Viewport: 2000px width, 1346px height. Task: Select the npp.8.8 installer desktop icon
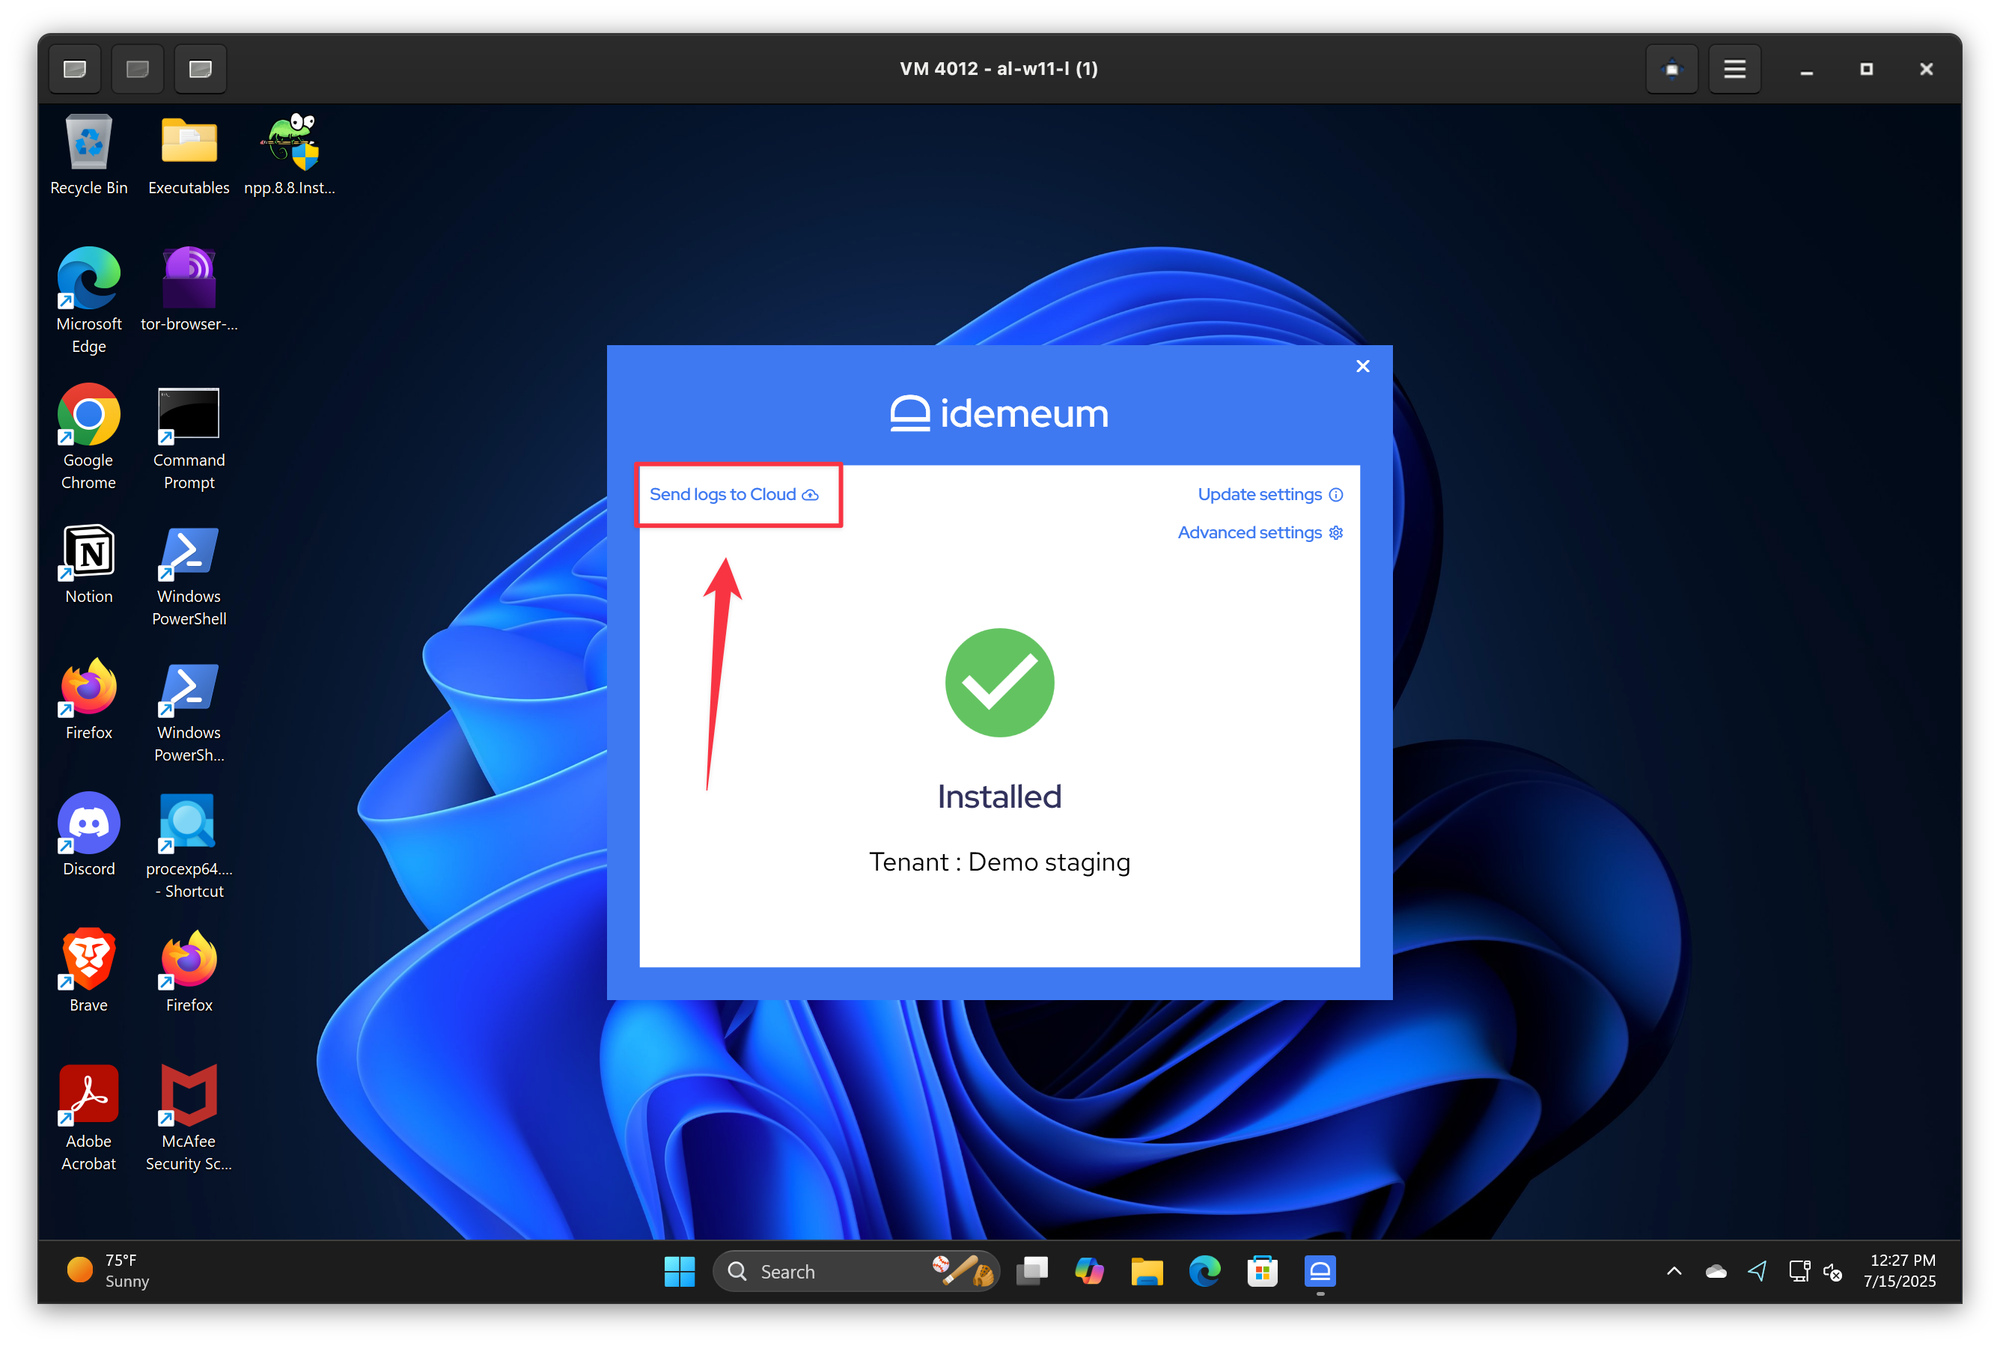290,155
